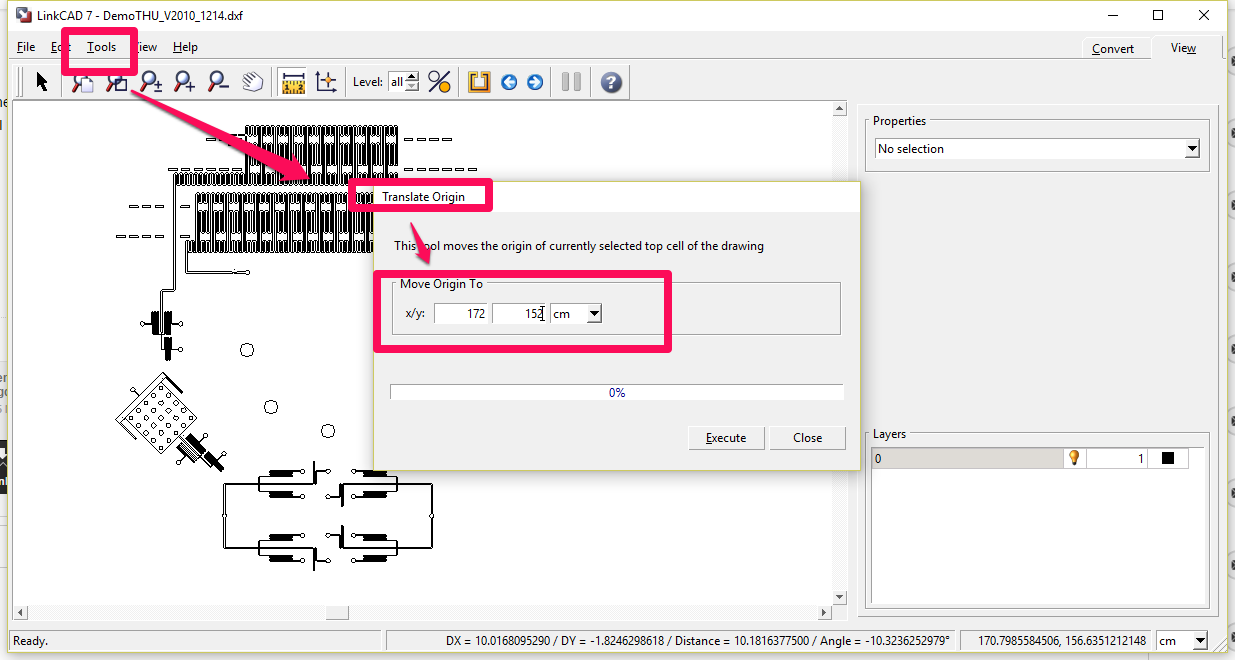This screenshot has height=660, width=1235.
Task: Click the black color swatch for layer 0
Action: click(1167, 458)
